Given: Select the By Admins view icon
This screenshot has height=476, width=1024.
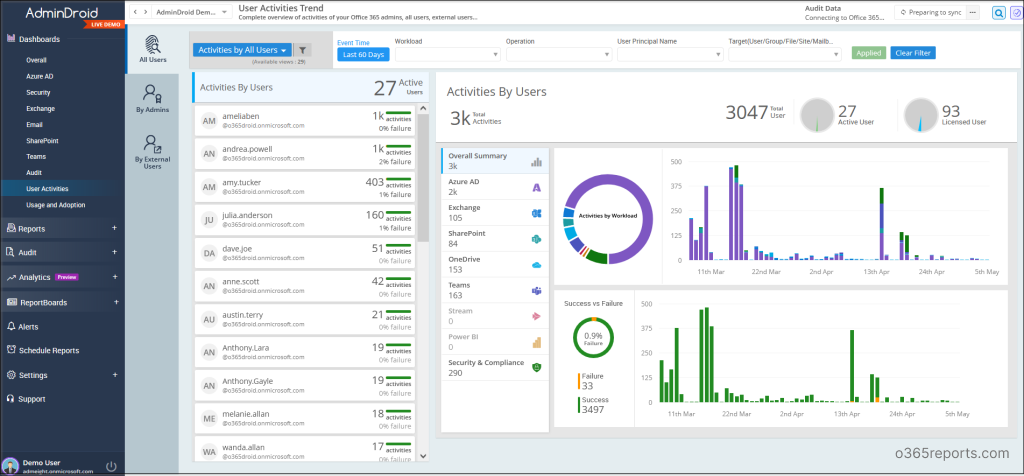Looking at the screenshot, I should pyautogui.click(x=152, y=93).
